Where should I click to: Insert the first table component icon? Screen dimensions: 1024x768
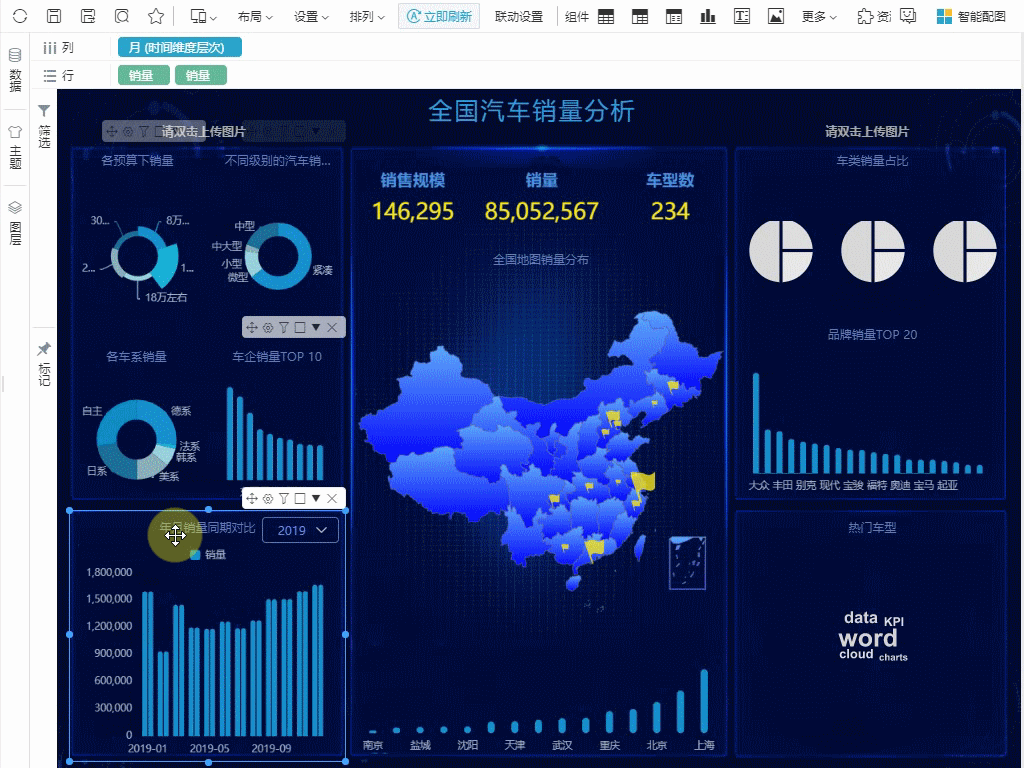(606, 17)
